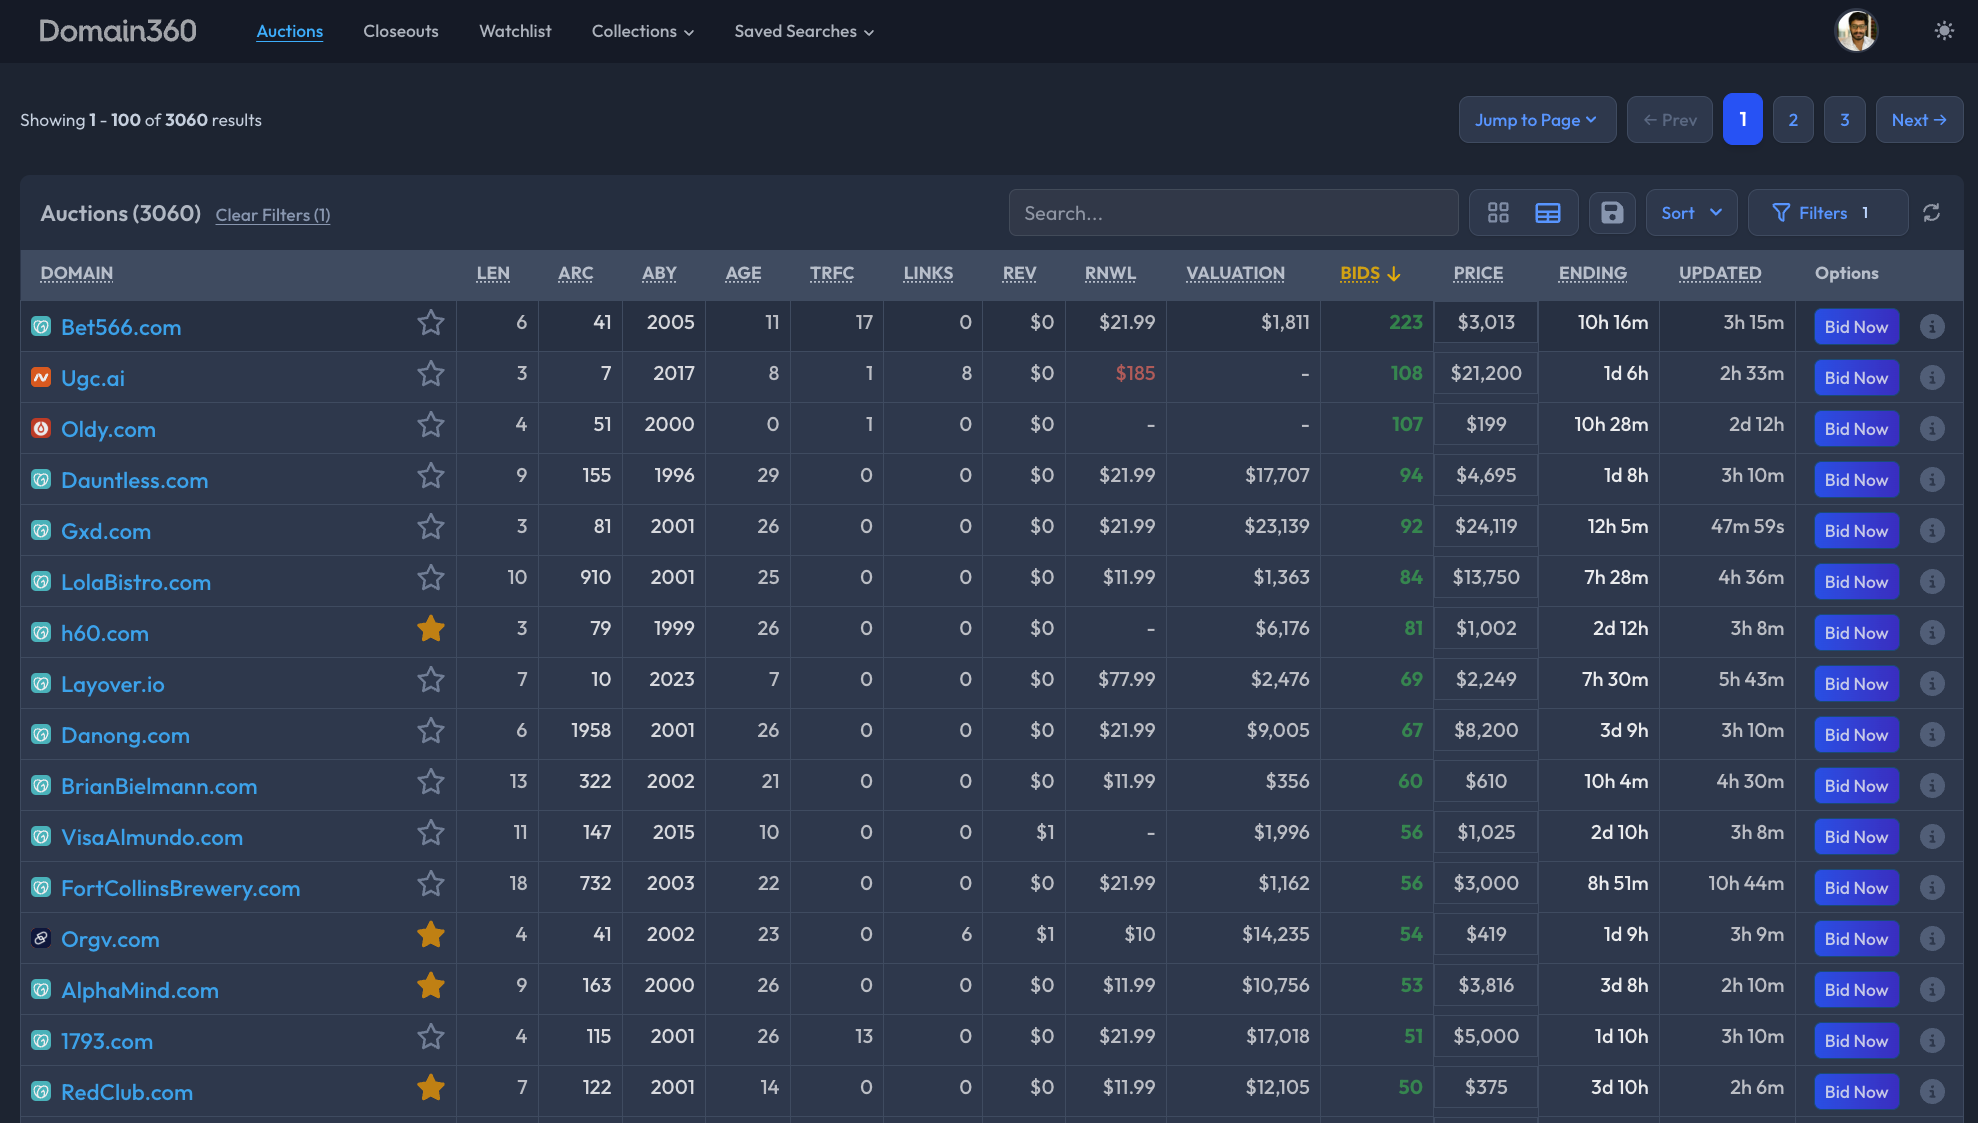Sort by the UPDATED column header
1978x1123 pixels.
(x=1720, y=273)
